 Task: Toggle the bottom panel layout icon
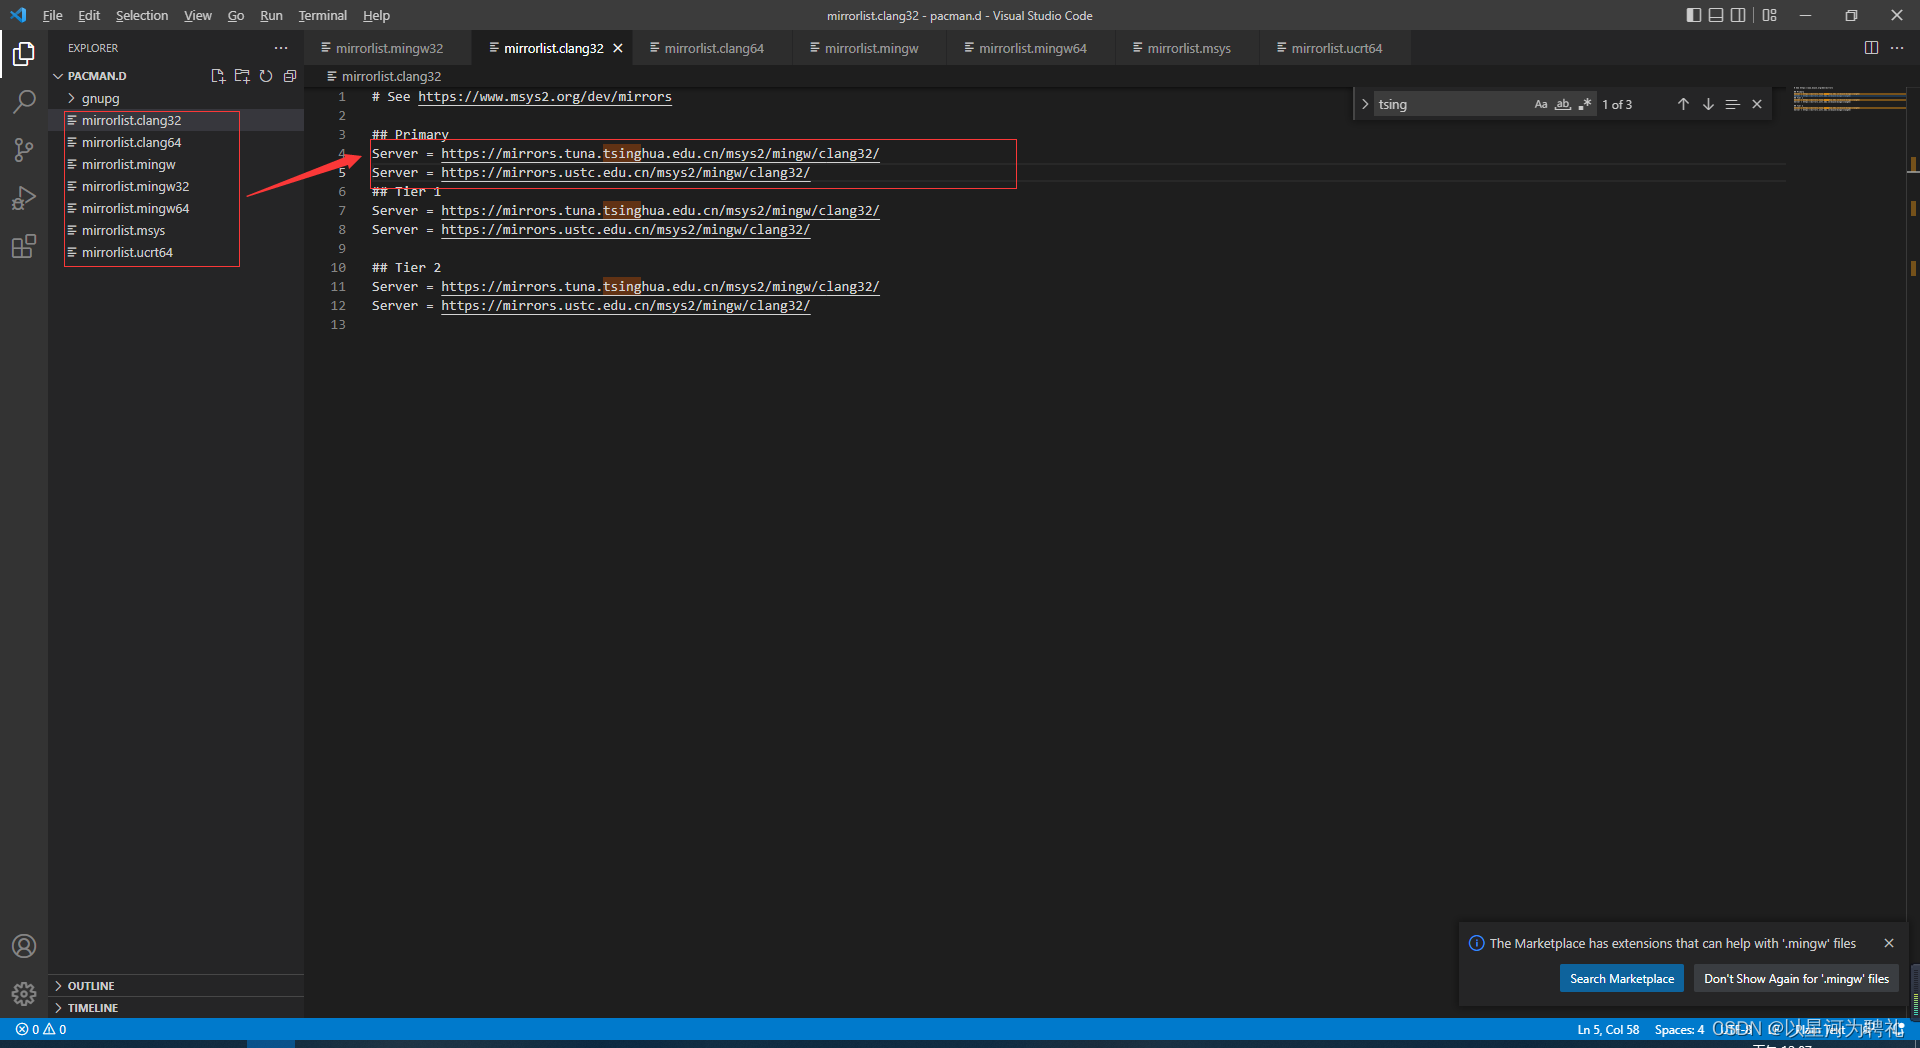point(1716,15)
